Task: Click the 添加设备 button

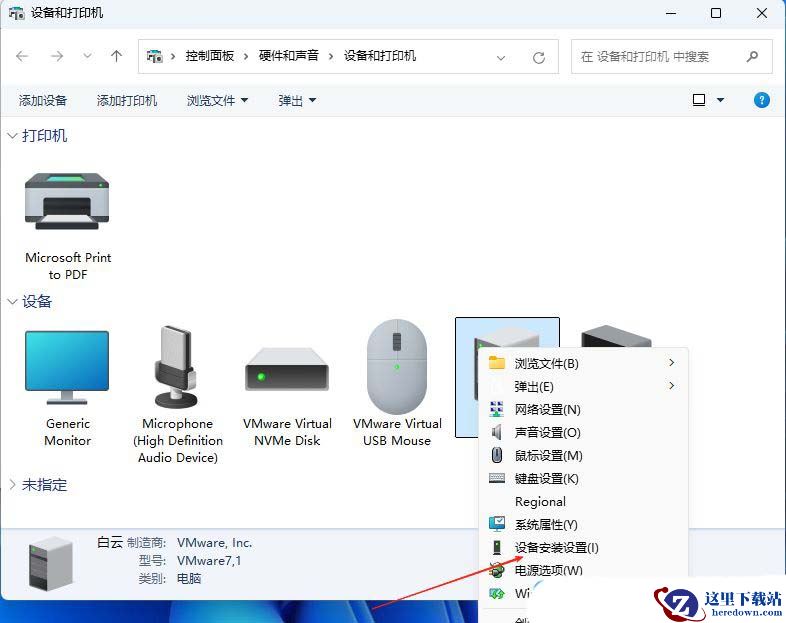Action: (x=43, y=100)
